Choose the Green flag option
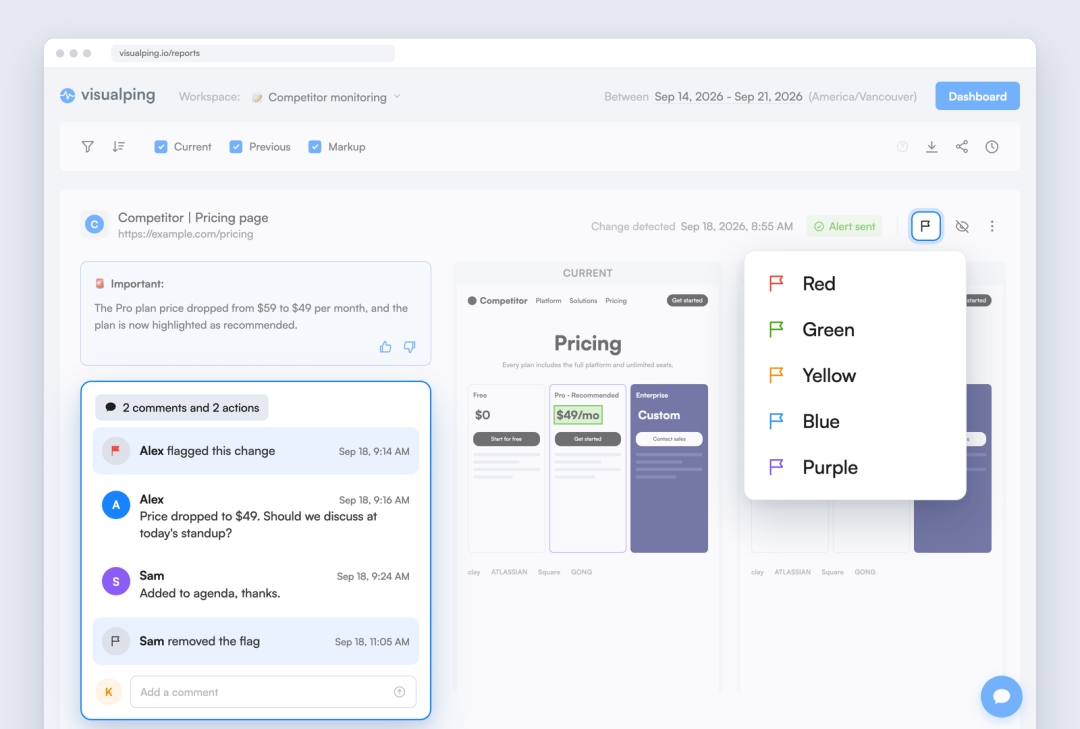The height and width of the screenshot is (729, 1080). [855, 329]
